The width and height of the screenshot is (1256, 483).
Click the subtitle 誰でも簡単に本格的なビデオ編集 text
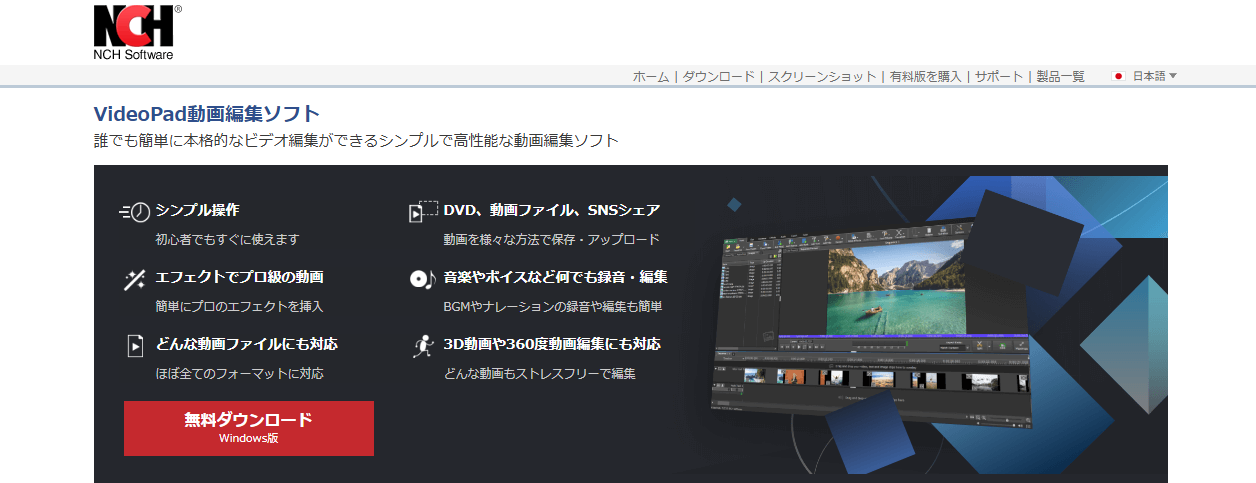tap(356, 141)
